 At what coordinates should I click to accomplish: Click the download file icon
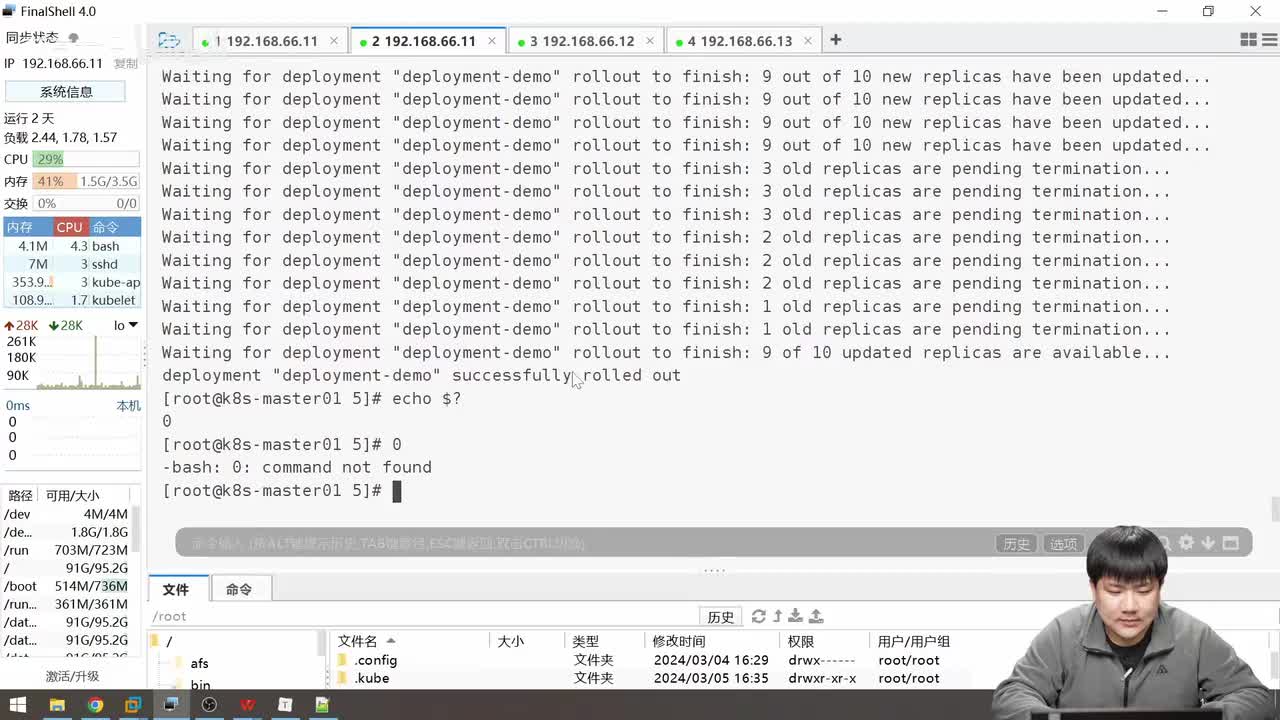tap(796, 616)
